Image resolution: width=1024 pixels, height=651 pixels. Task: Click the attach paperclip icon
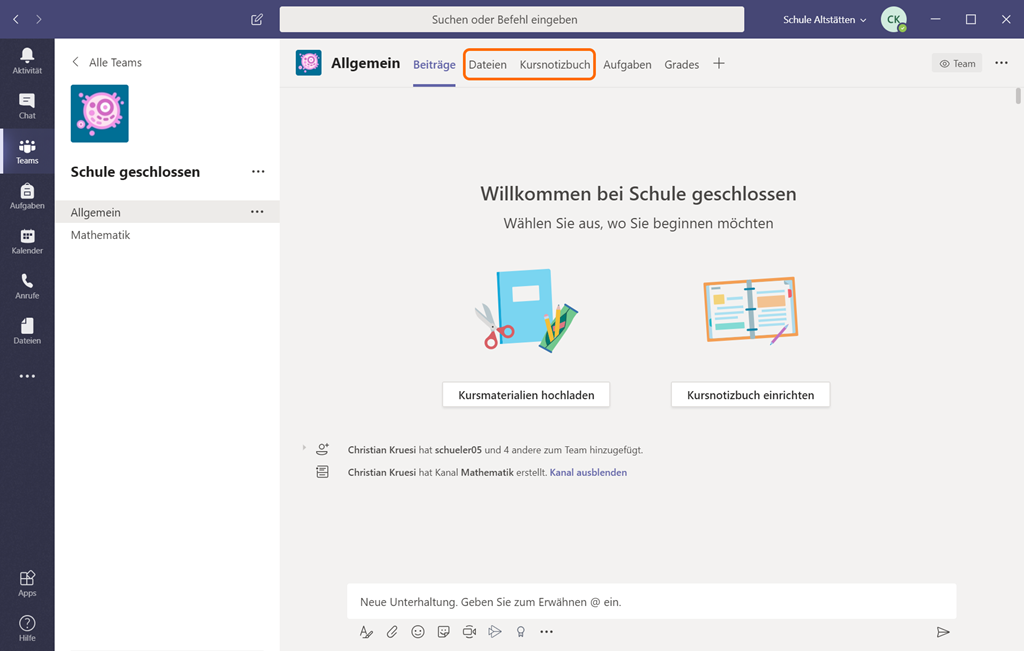pos(392,631)
